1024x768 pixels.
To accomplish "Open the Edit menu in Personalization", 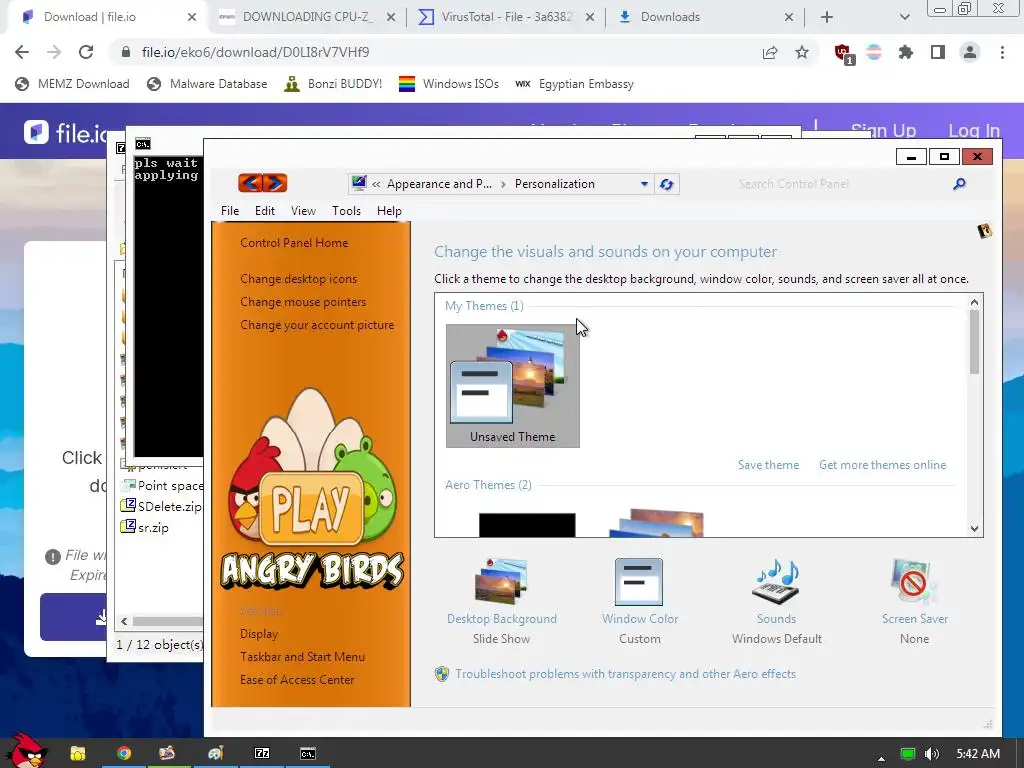I will pos(264,211).
